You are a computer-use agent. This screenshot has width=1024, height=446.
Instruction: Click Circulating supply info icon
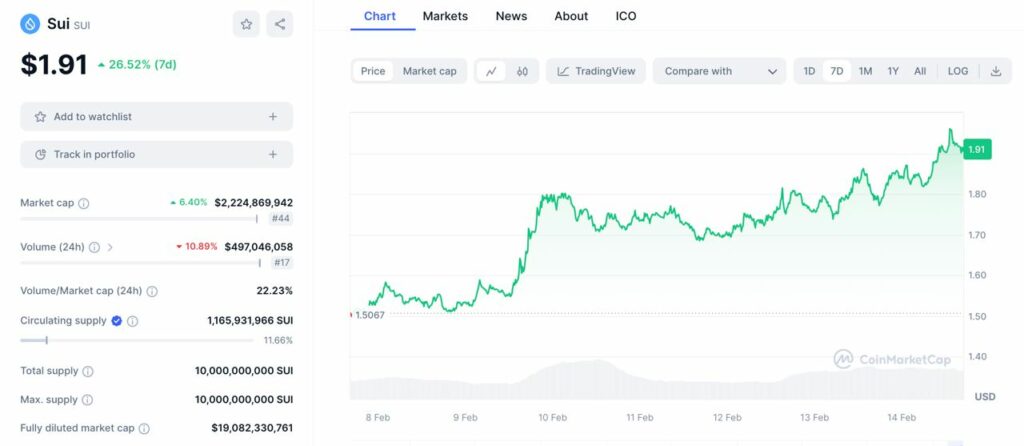coord(133,321)
